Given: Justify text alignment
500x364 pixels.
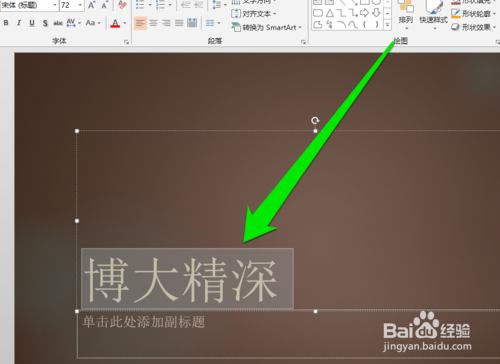Looking at the screenshot, I should (179, 23).
